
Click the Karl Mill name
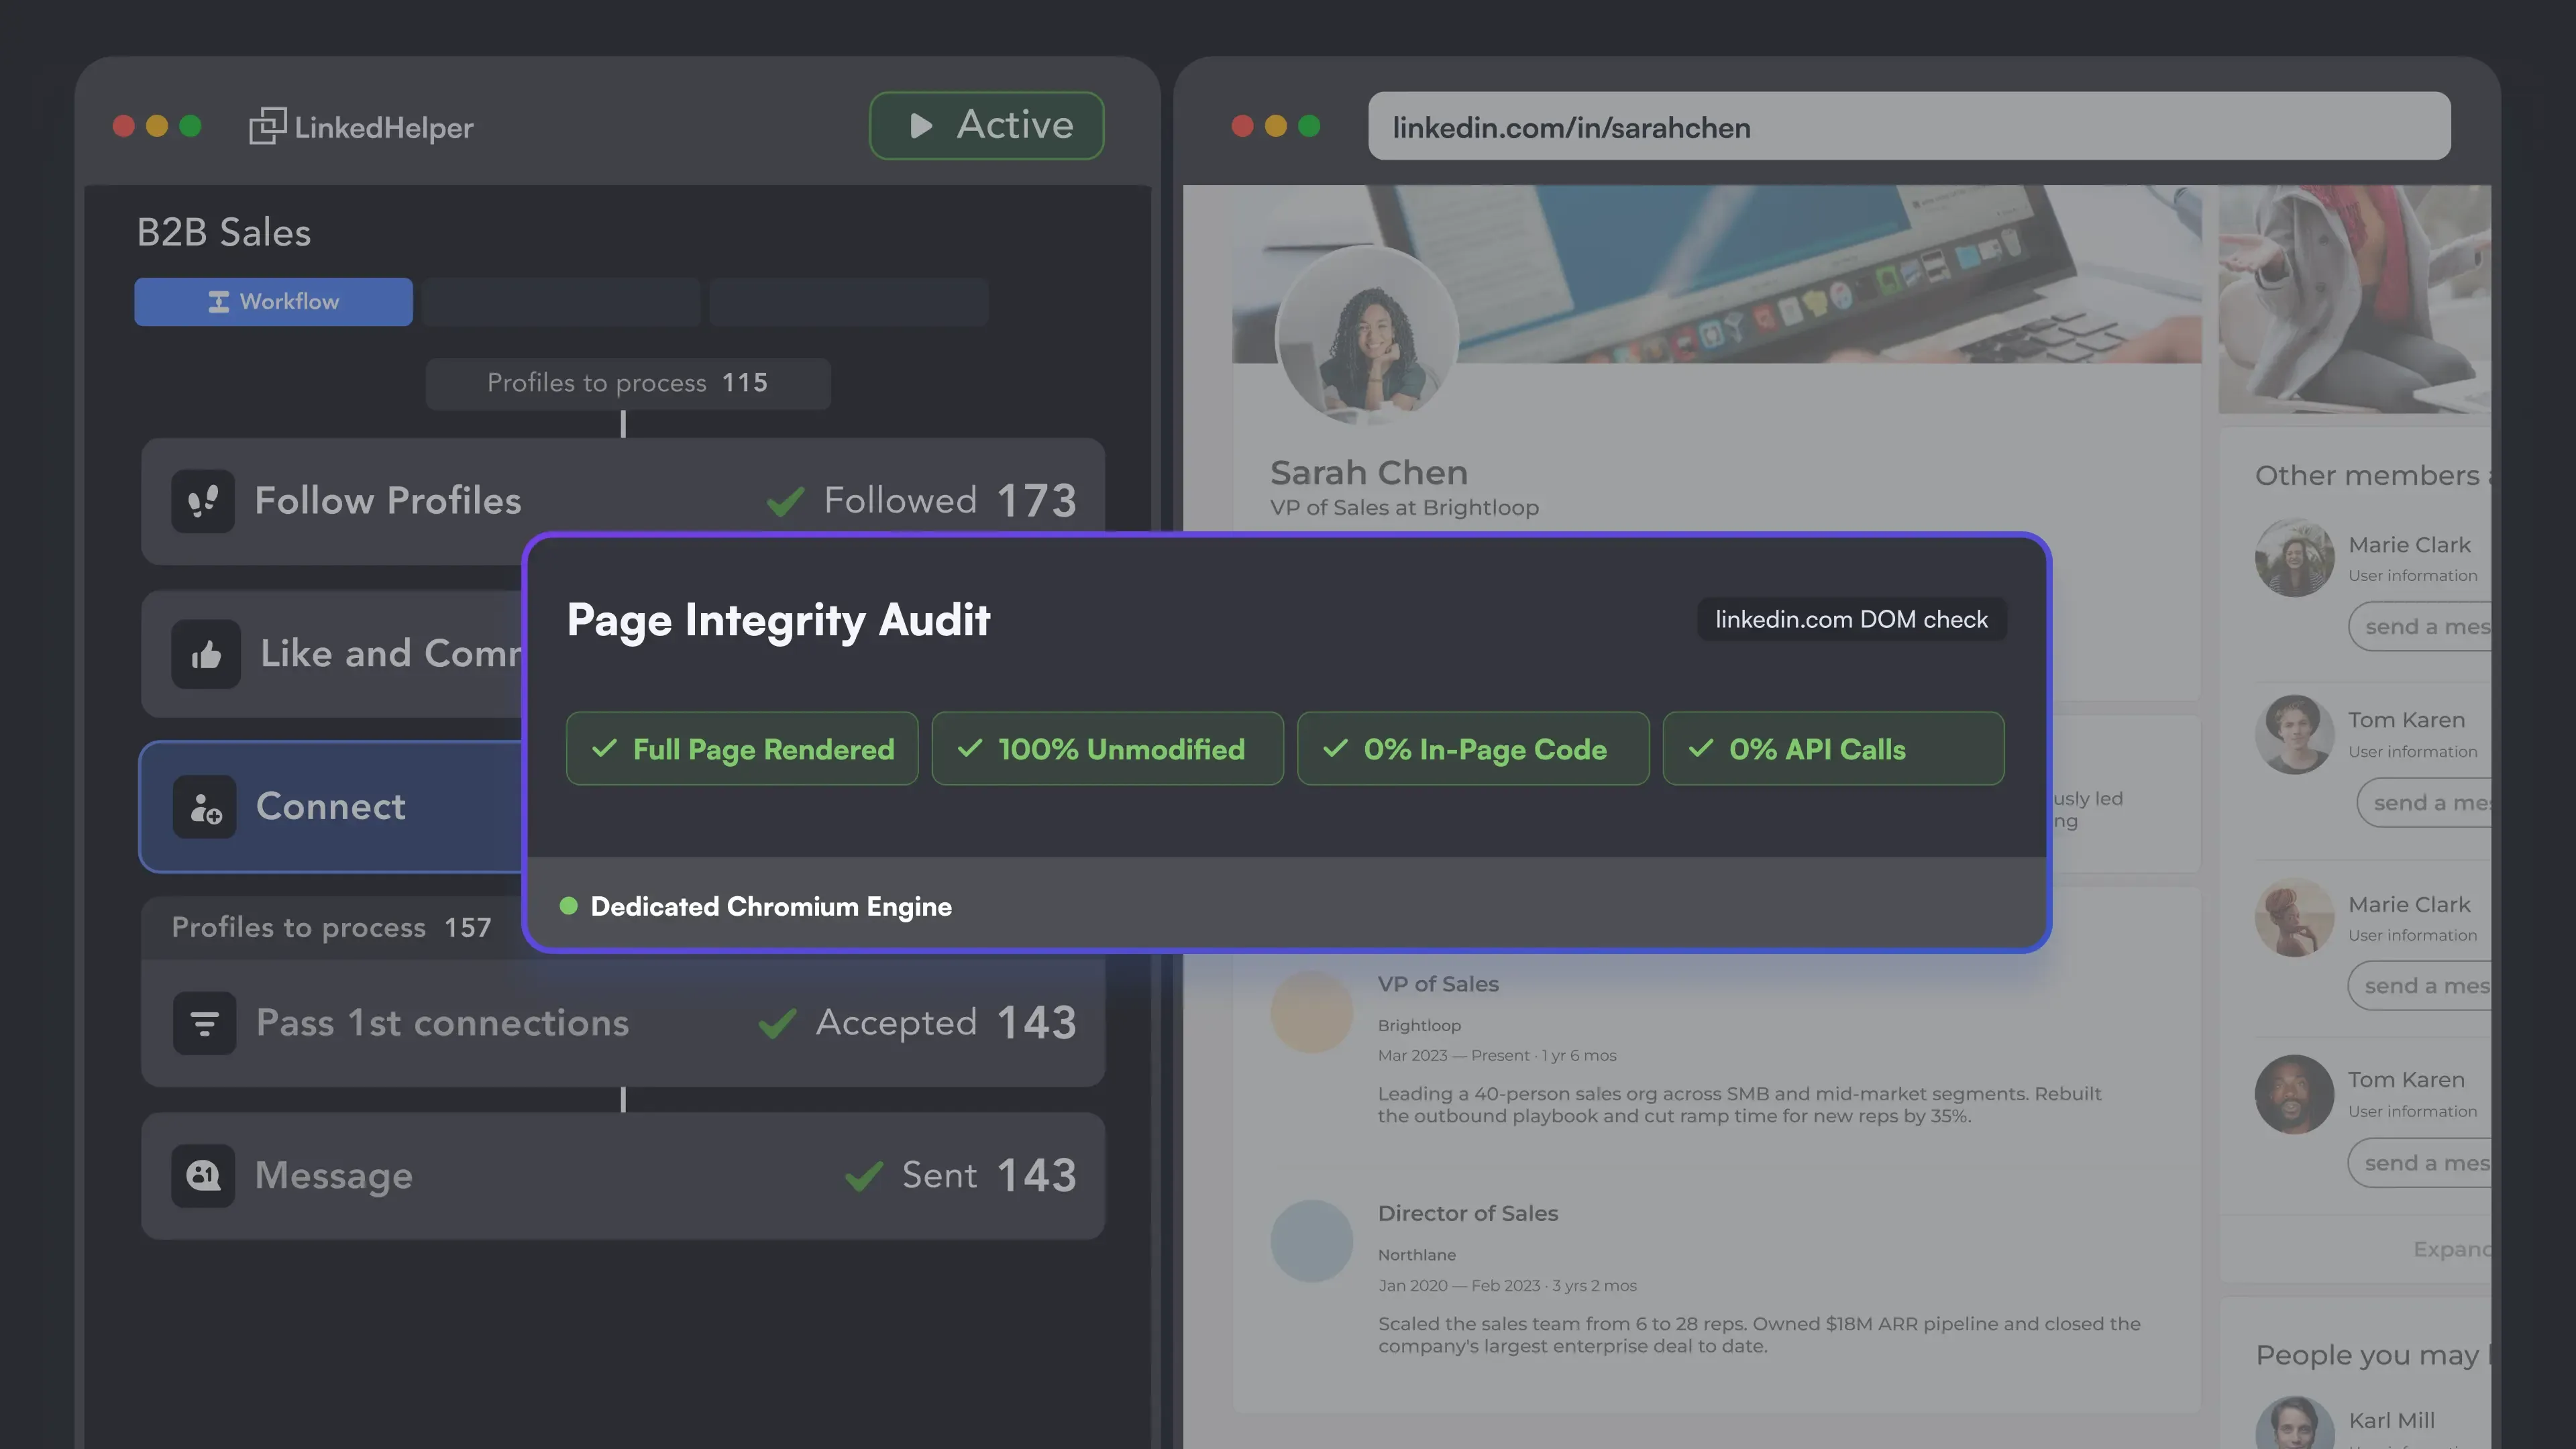[x=2392, y=1421]
